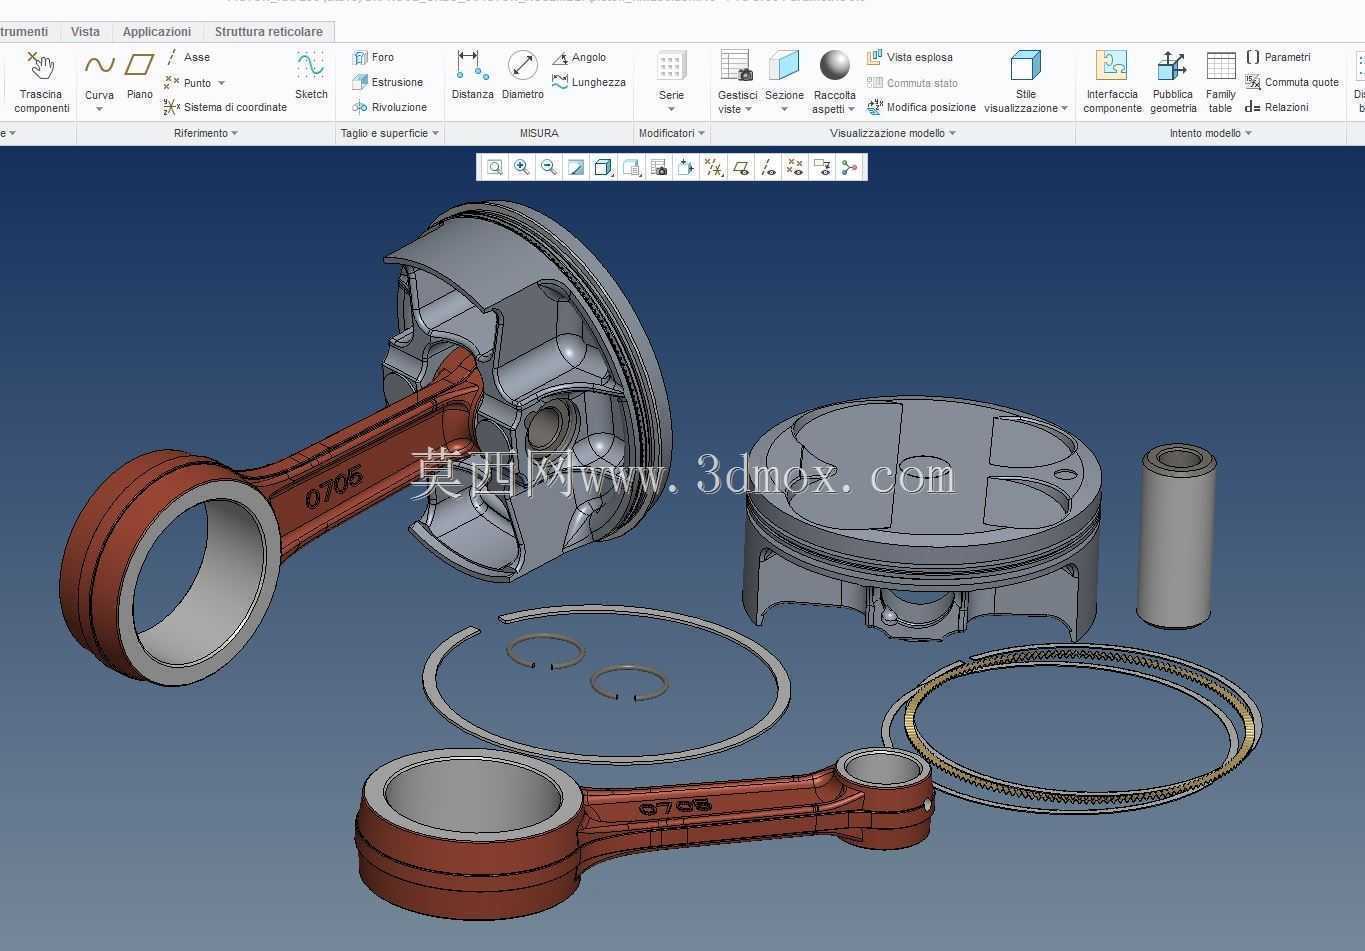Toggle Vista esplosa exploded view
Screen dimensions: 1365x951
pos(909,58)
